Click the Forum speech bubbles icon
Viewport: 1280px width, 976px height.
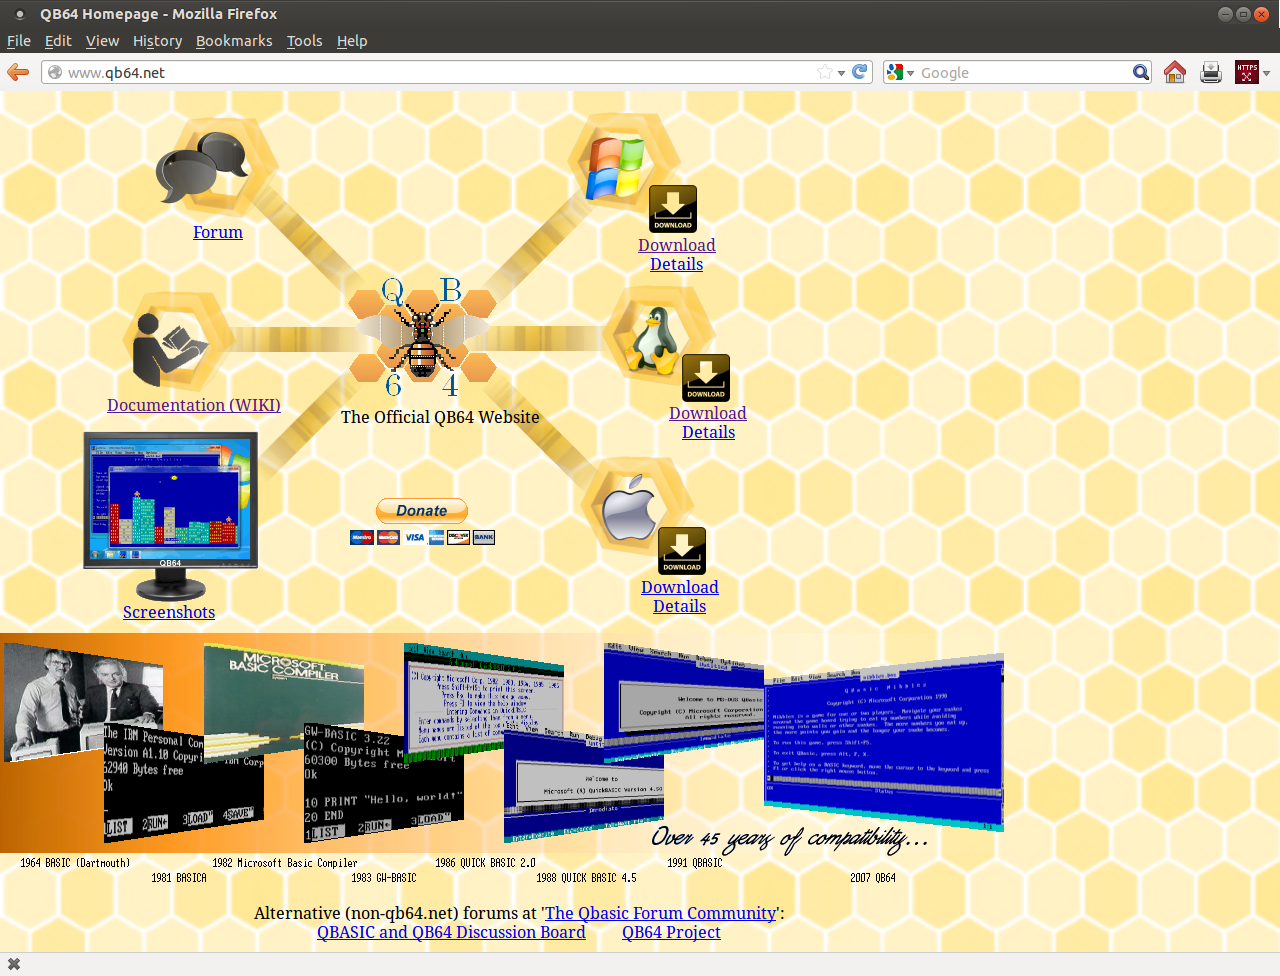point(202,166)
